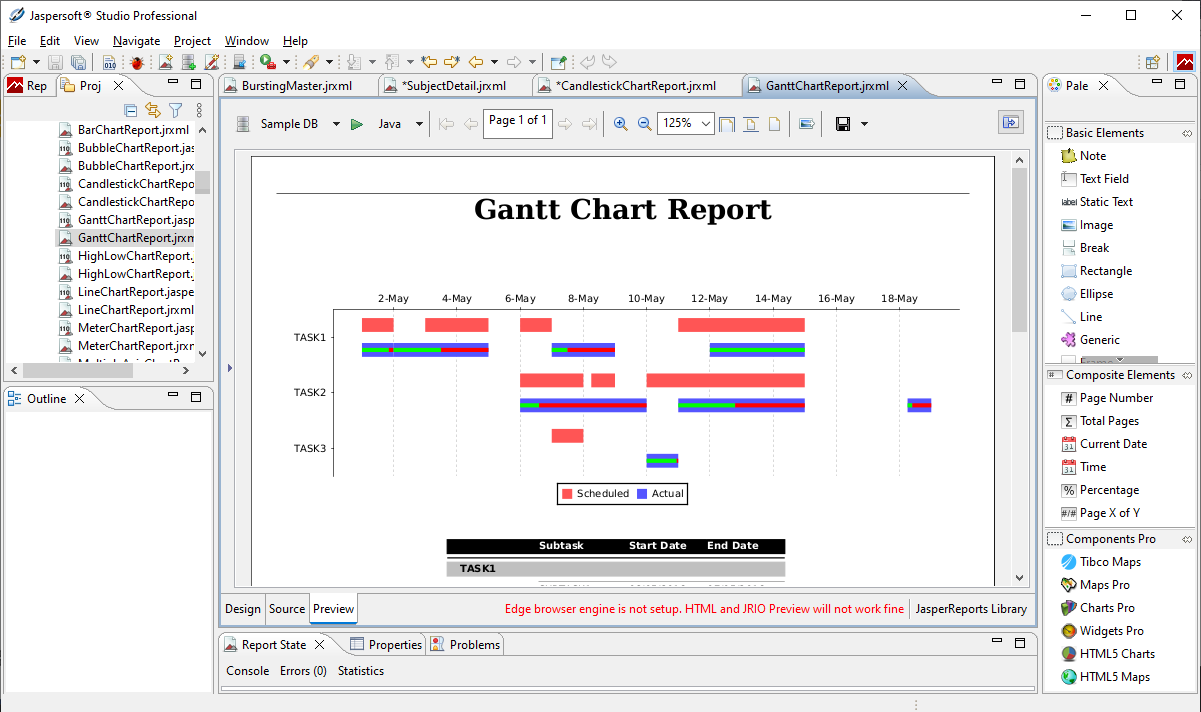Close the GanttChartReport.jrxml tab
Screen dimensions: 1201x712
(x=903, y=86)
